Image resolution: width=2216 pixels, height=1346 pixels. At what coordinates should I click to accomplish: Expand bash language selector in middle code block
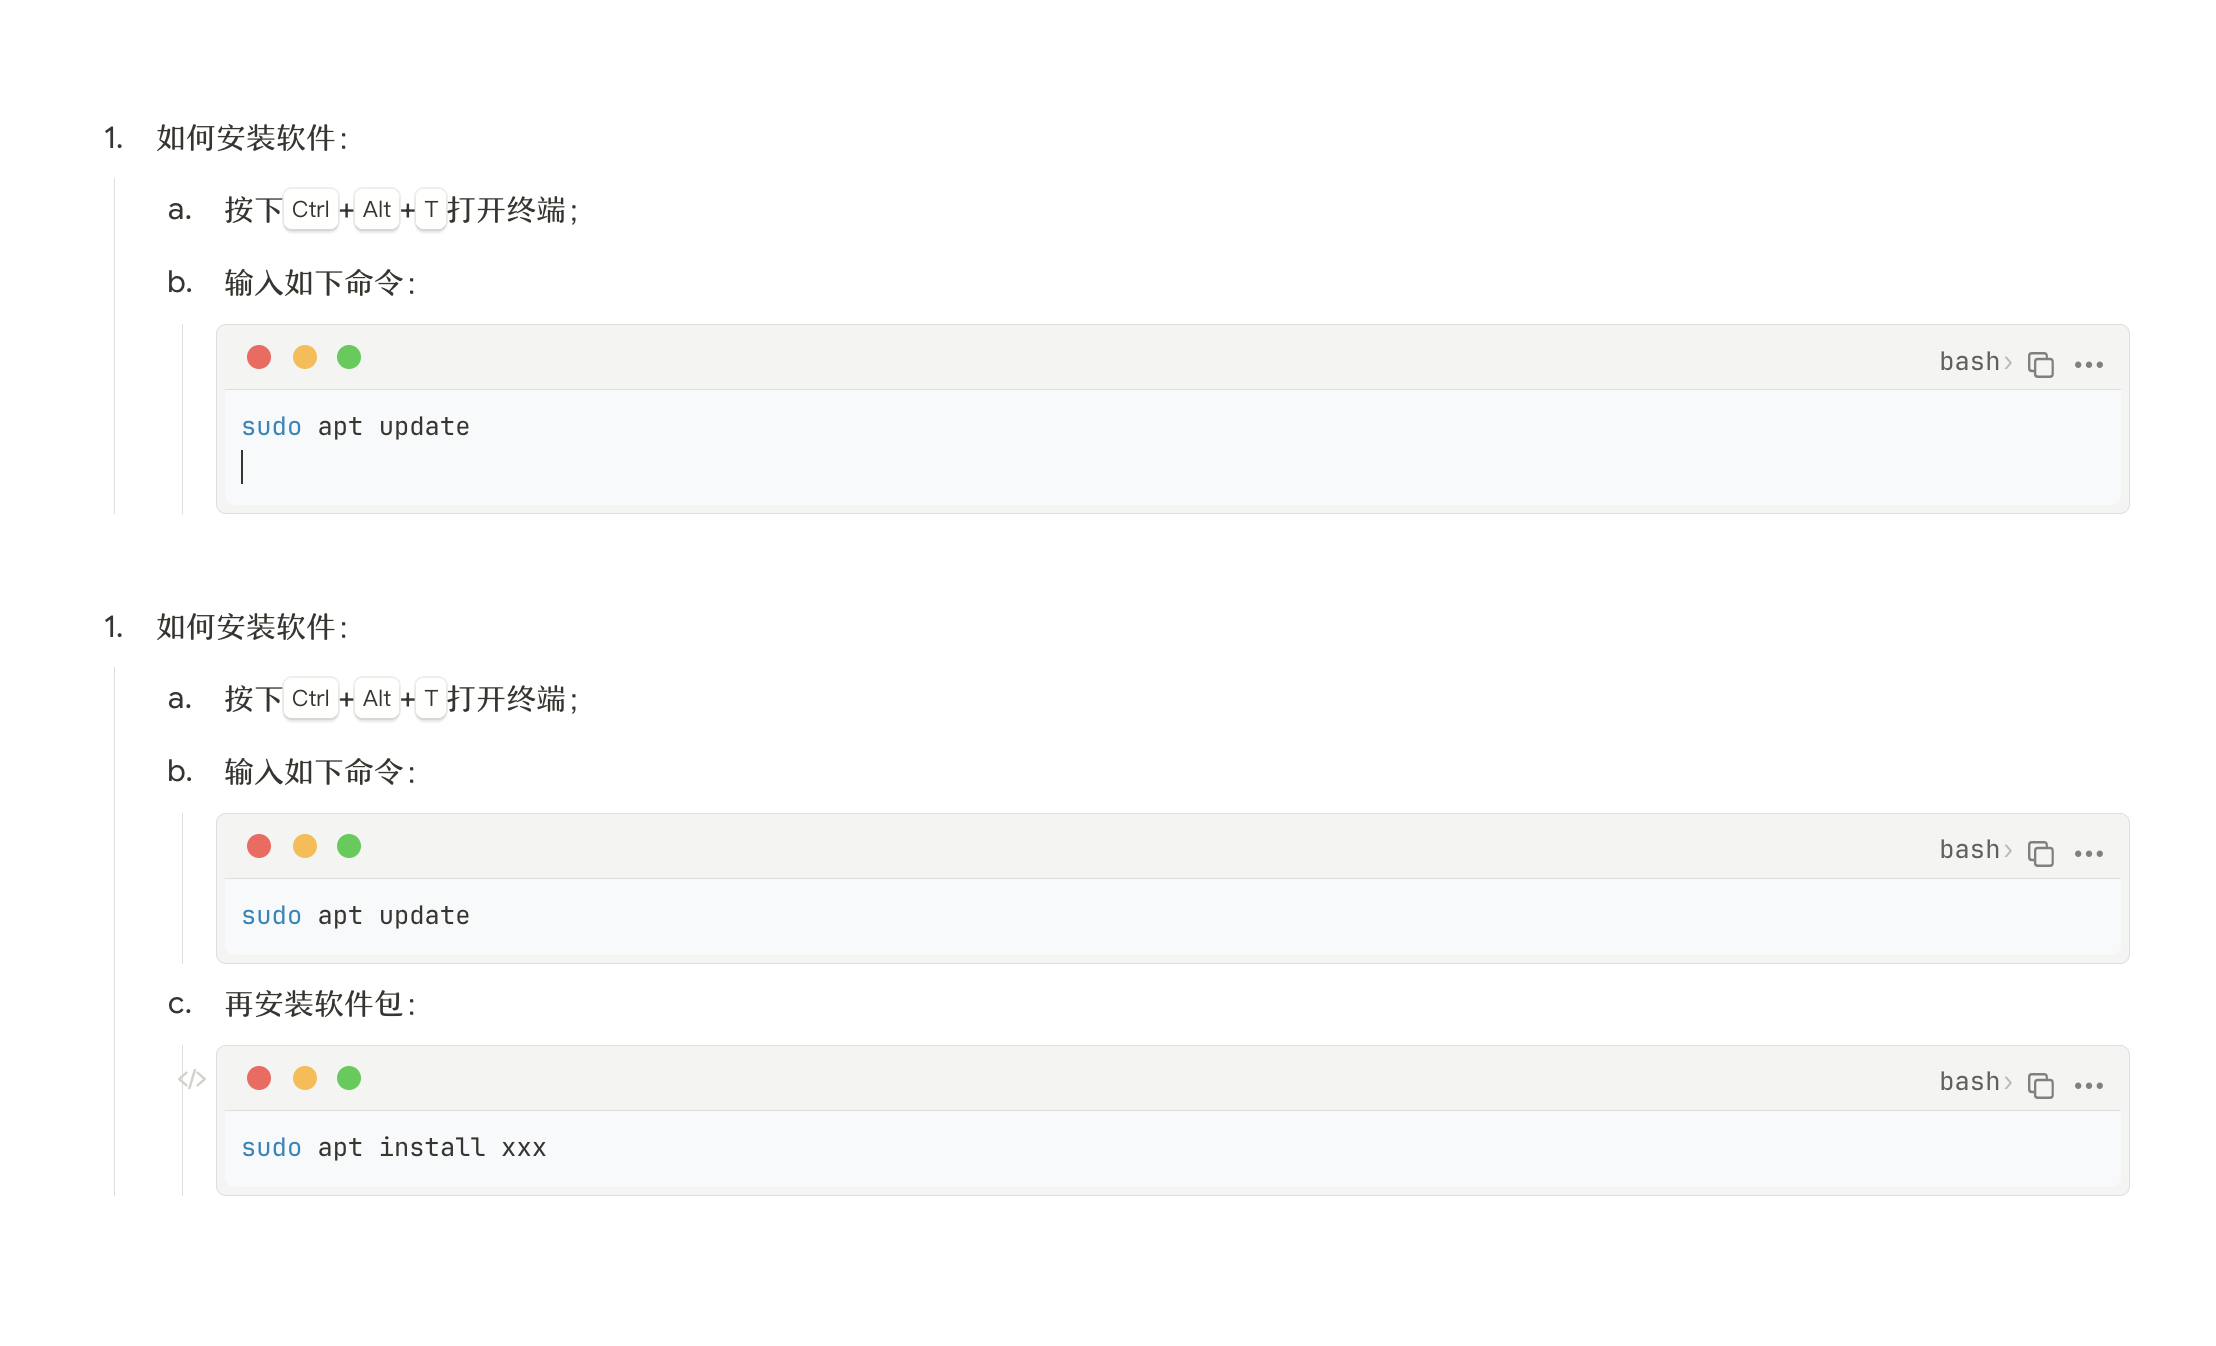coord(1974,850)
